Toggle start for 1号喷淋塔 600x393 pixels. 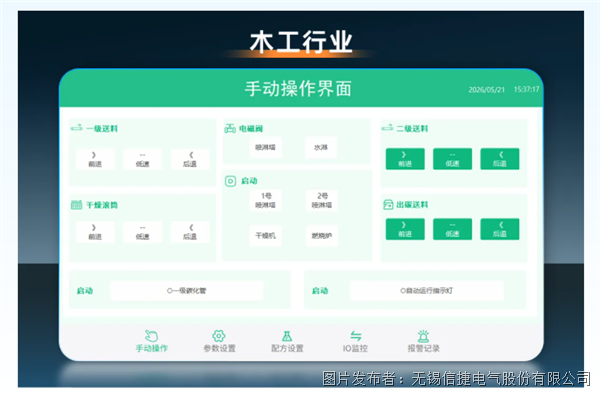click(x=266, y=201)
